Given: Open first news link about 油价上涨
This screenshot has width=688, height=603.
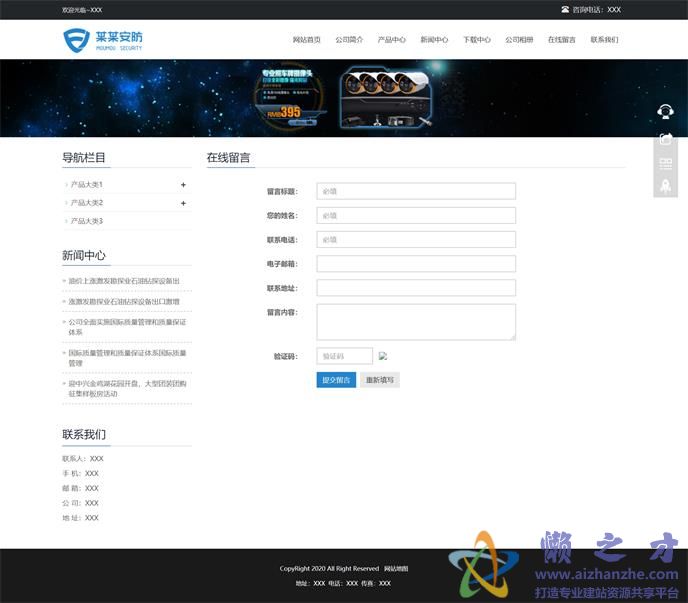Looking at the screenshot, I should (124, 281).
